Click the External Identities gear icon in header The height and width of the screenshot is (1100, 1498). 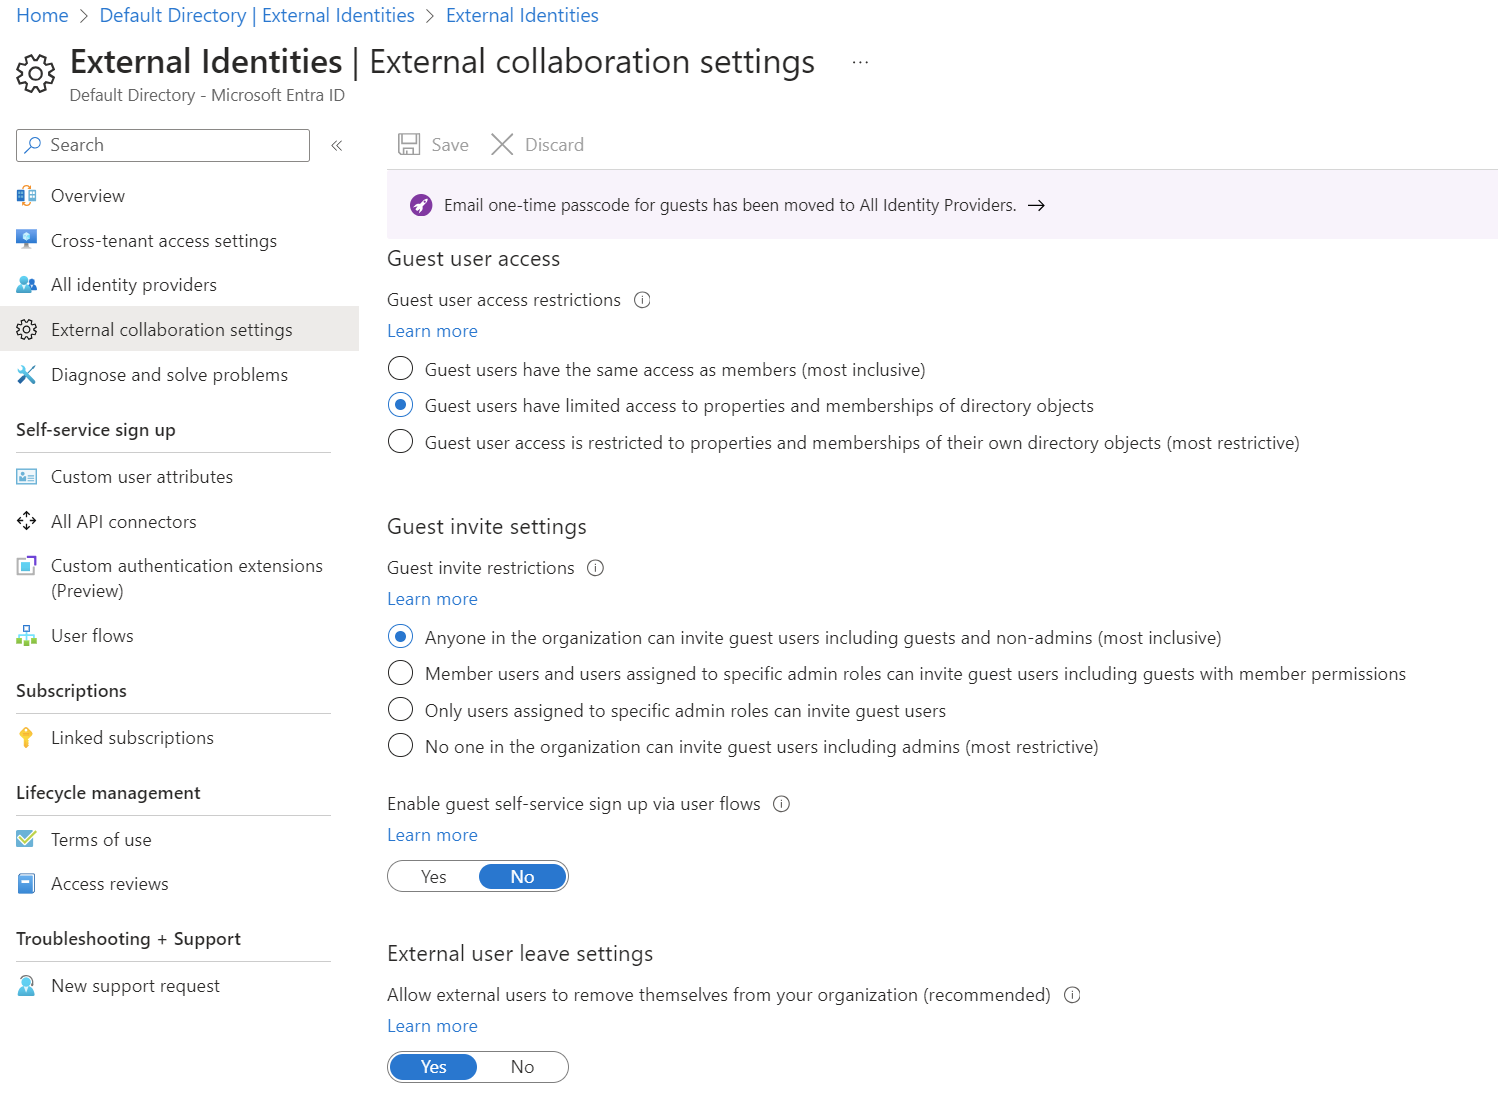click(x=36, y=74)
